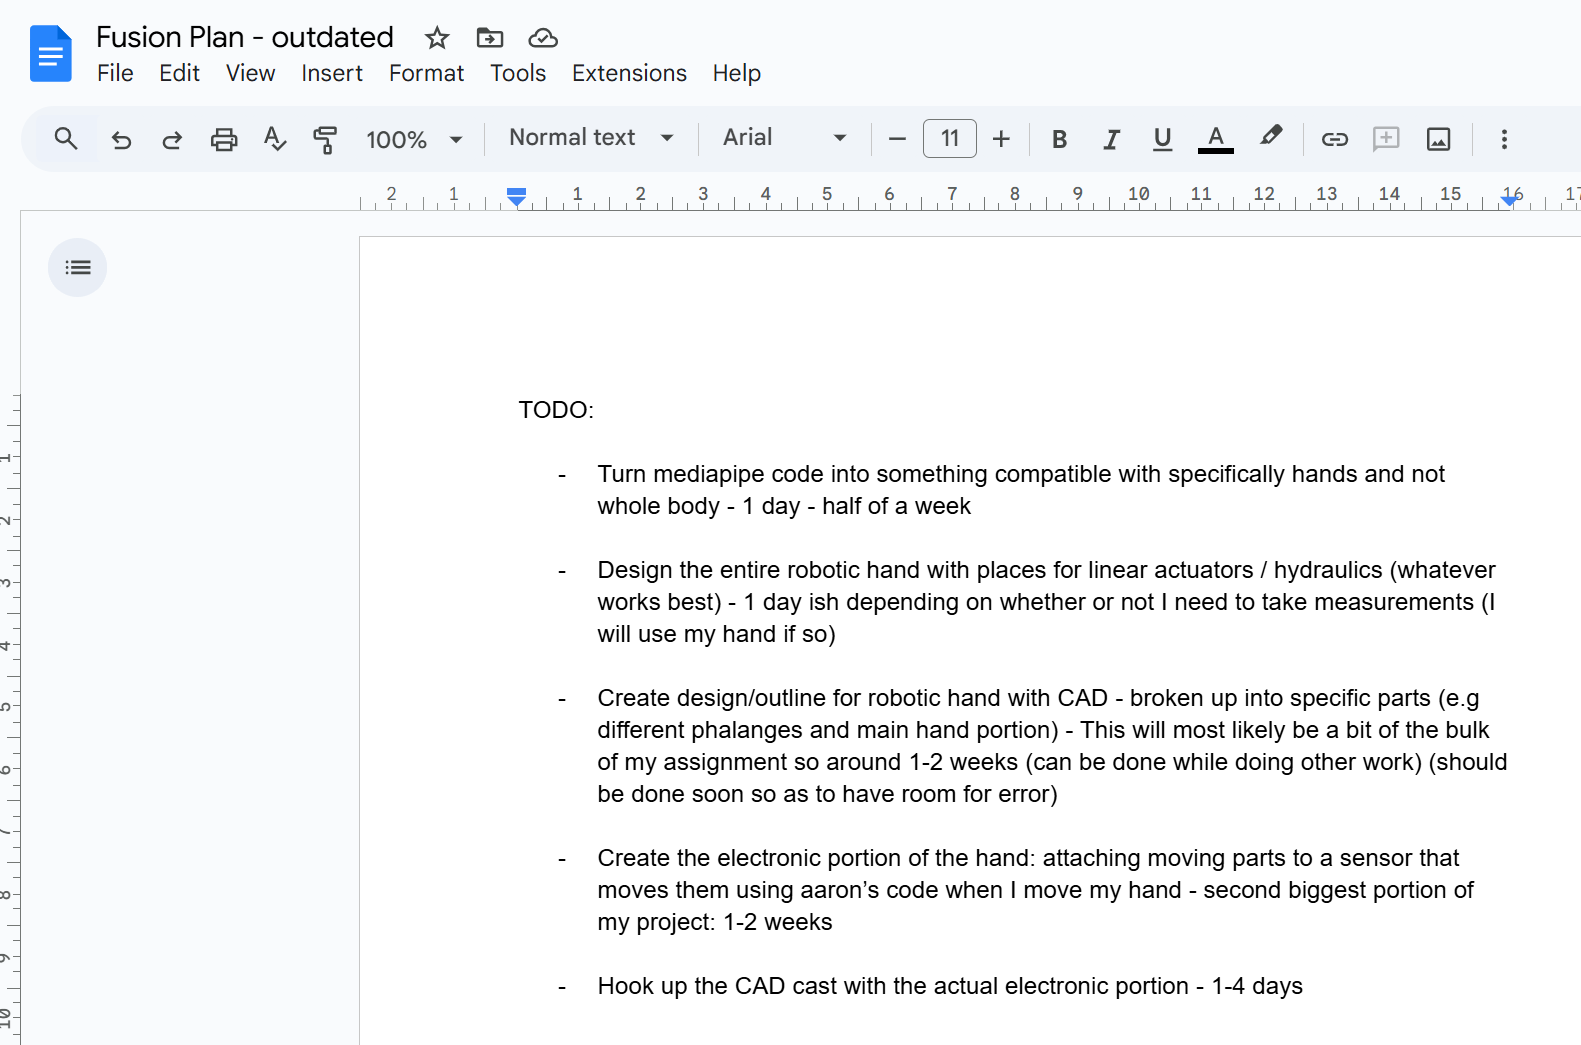1581x1045 pixels.
Task: Check cloud save status icon
Action: click(x=543, y=38)
